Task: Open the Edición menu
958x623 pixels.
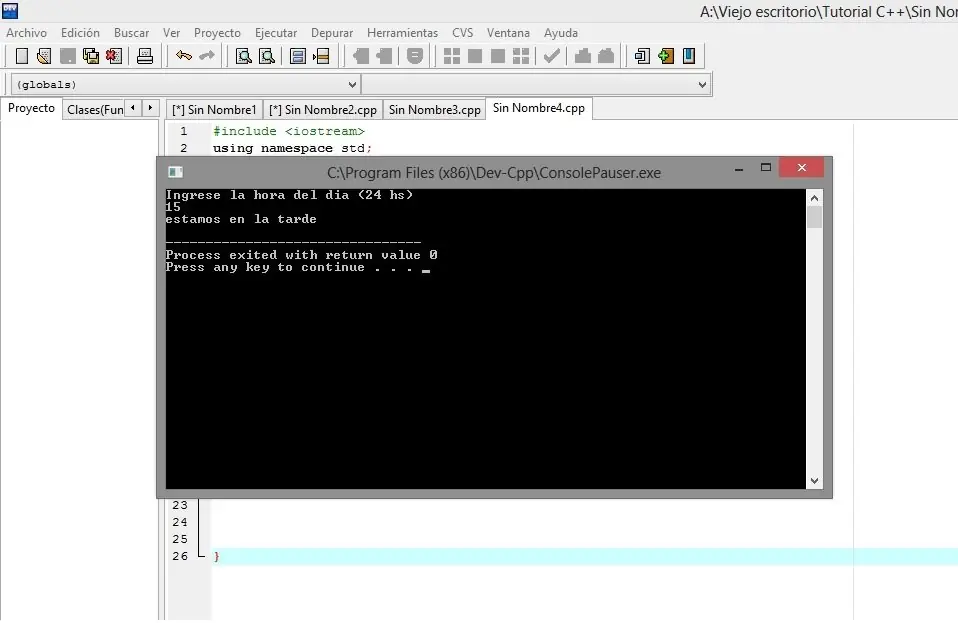Action: click(80, 33)
